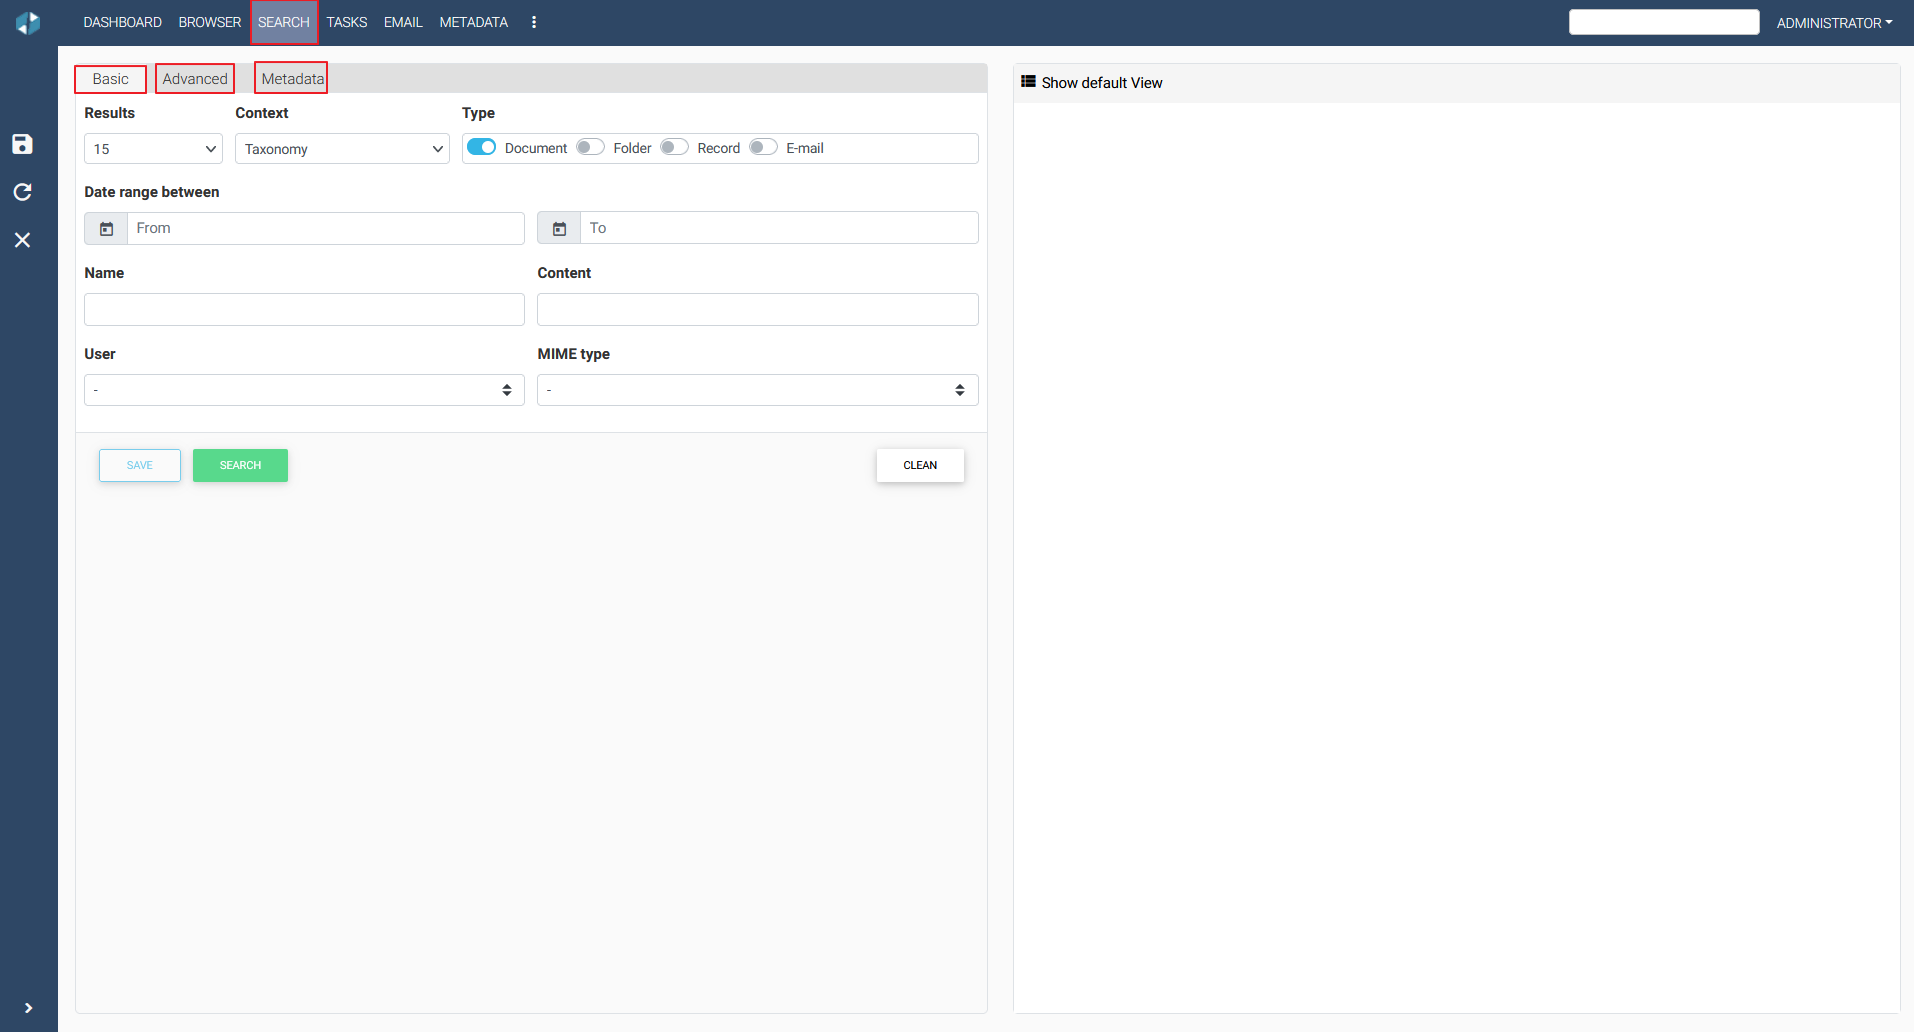Open the MIME type selector

tap(757, 390)
